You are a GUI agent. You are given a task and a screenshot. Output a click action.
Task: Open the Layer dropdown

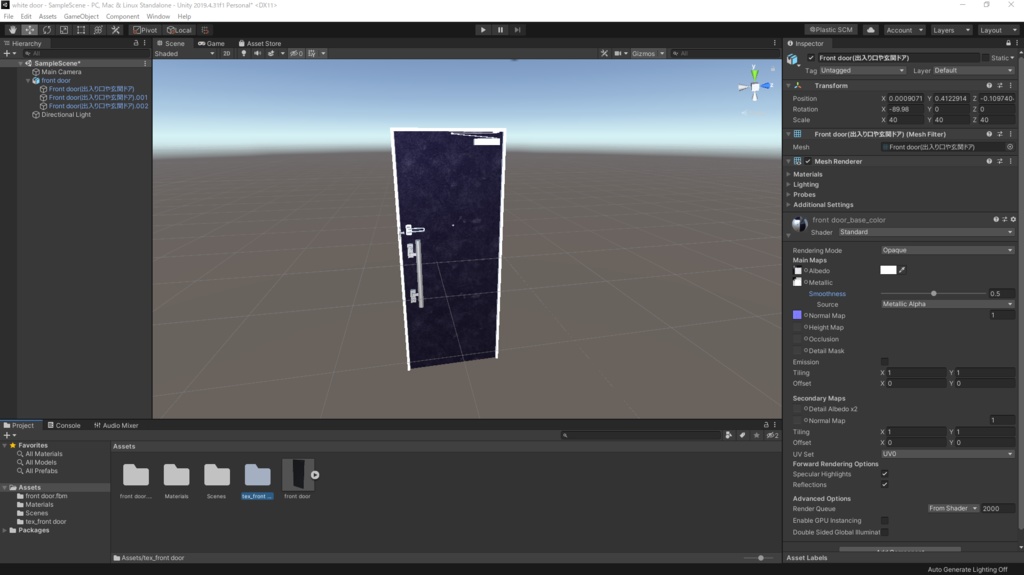click(973, 71)
